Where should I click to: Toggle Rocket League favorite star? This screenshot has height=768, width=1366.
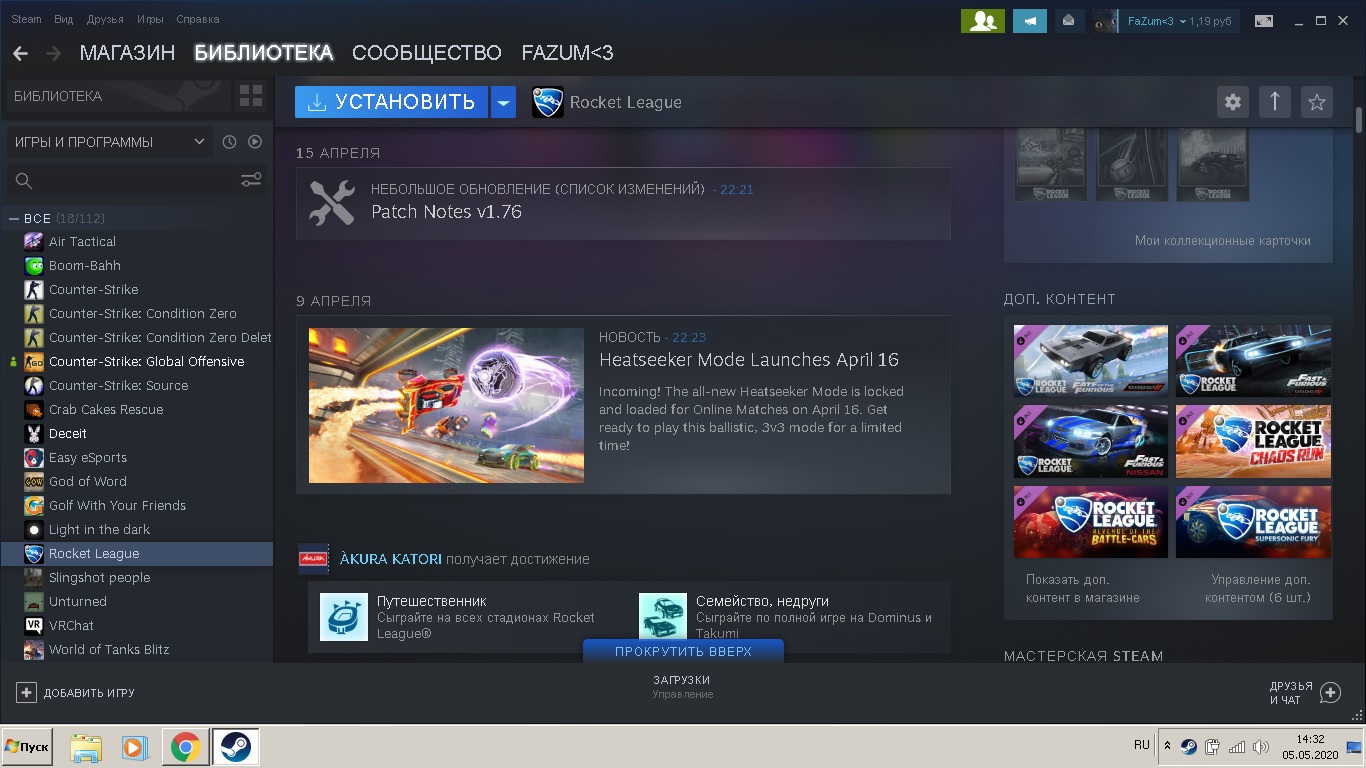1317,102
